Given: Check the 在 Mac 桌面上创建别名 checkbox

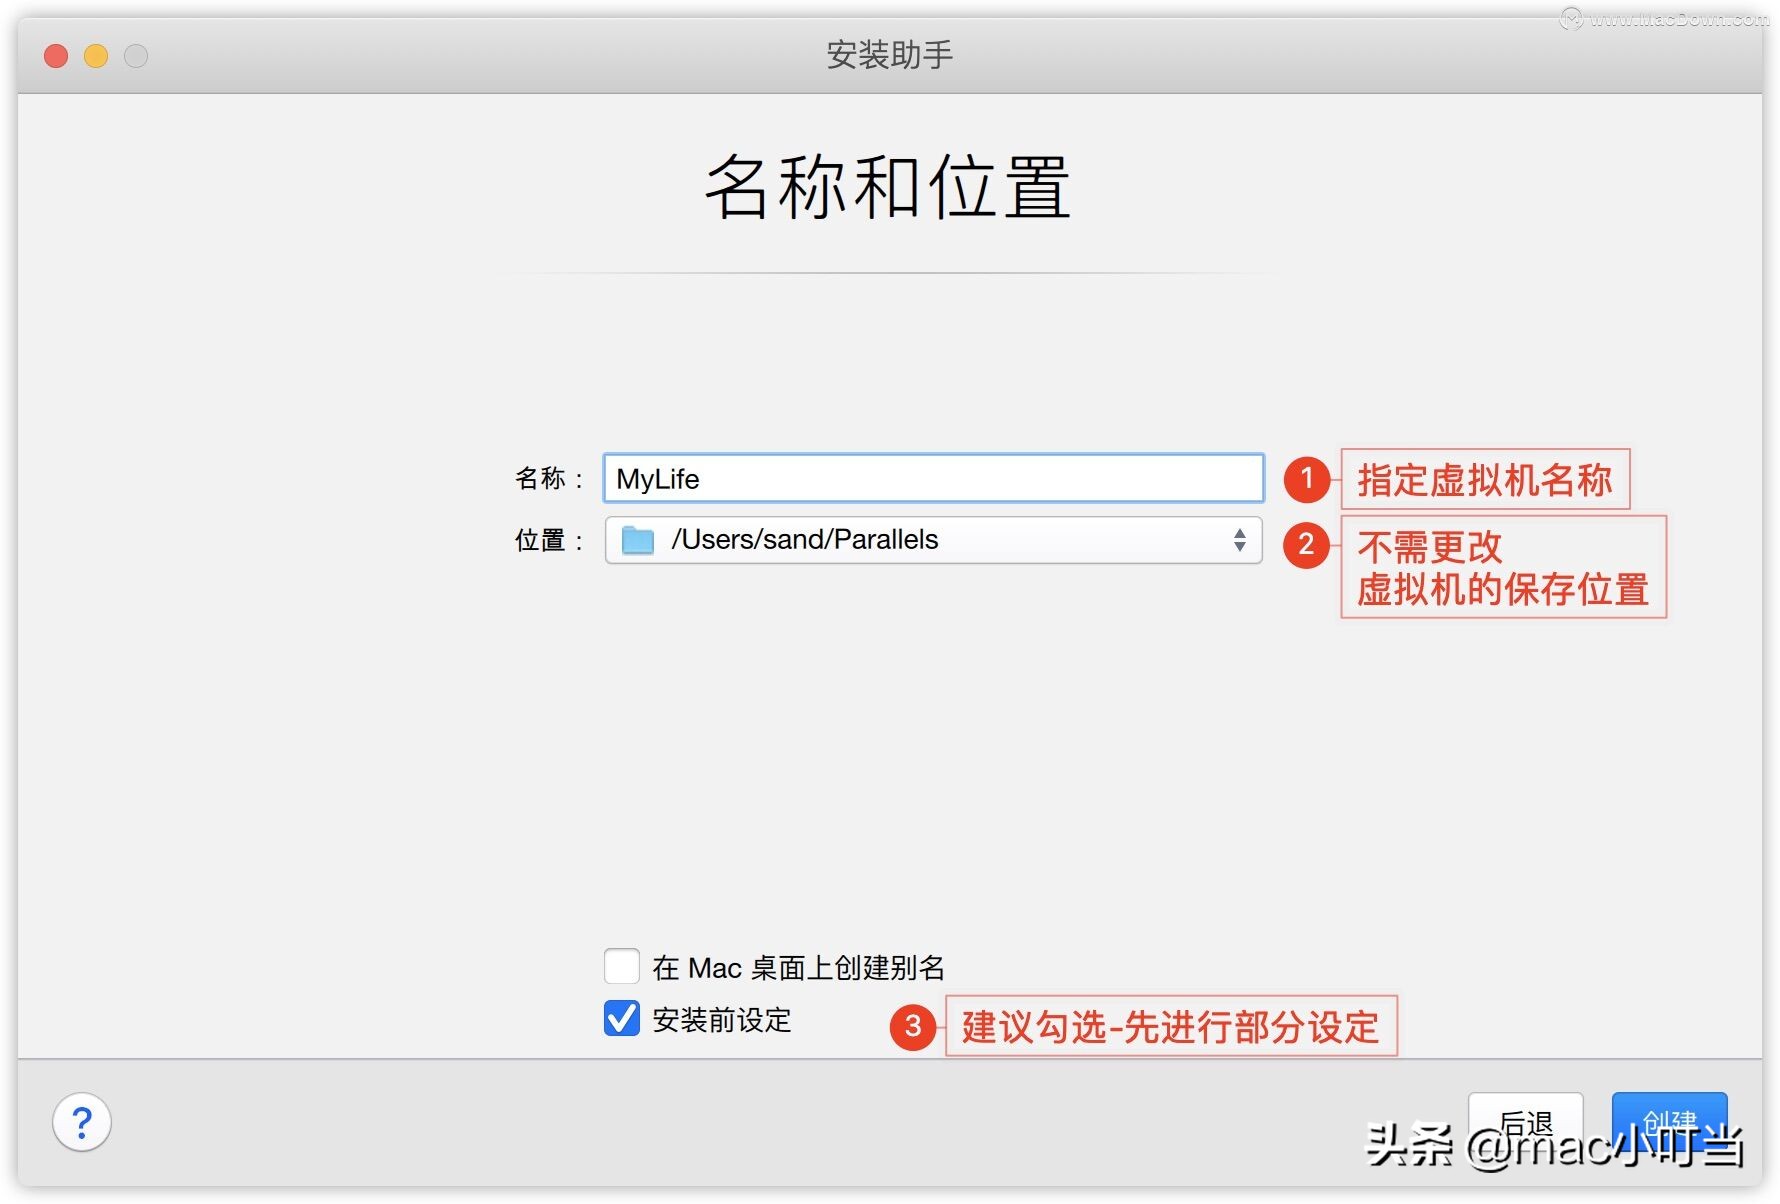Looking at the screenshot, I should [621, 966].
